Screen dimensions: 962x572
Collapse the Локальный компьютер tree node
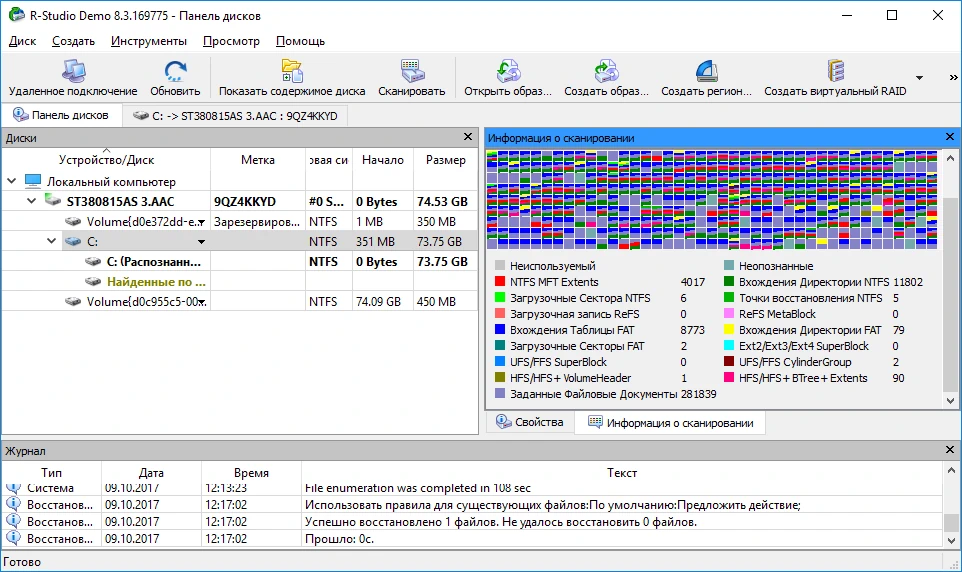(x=12, y=181)
